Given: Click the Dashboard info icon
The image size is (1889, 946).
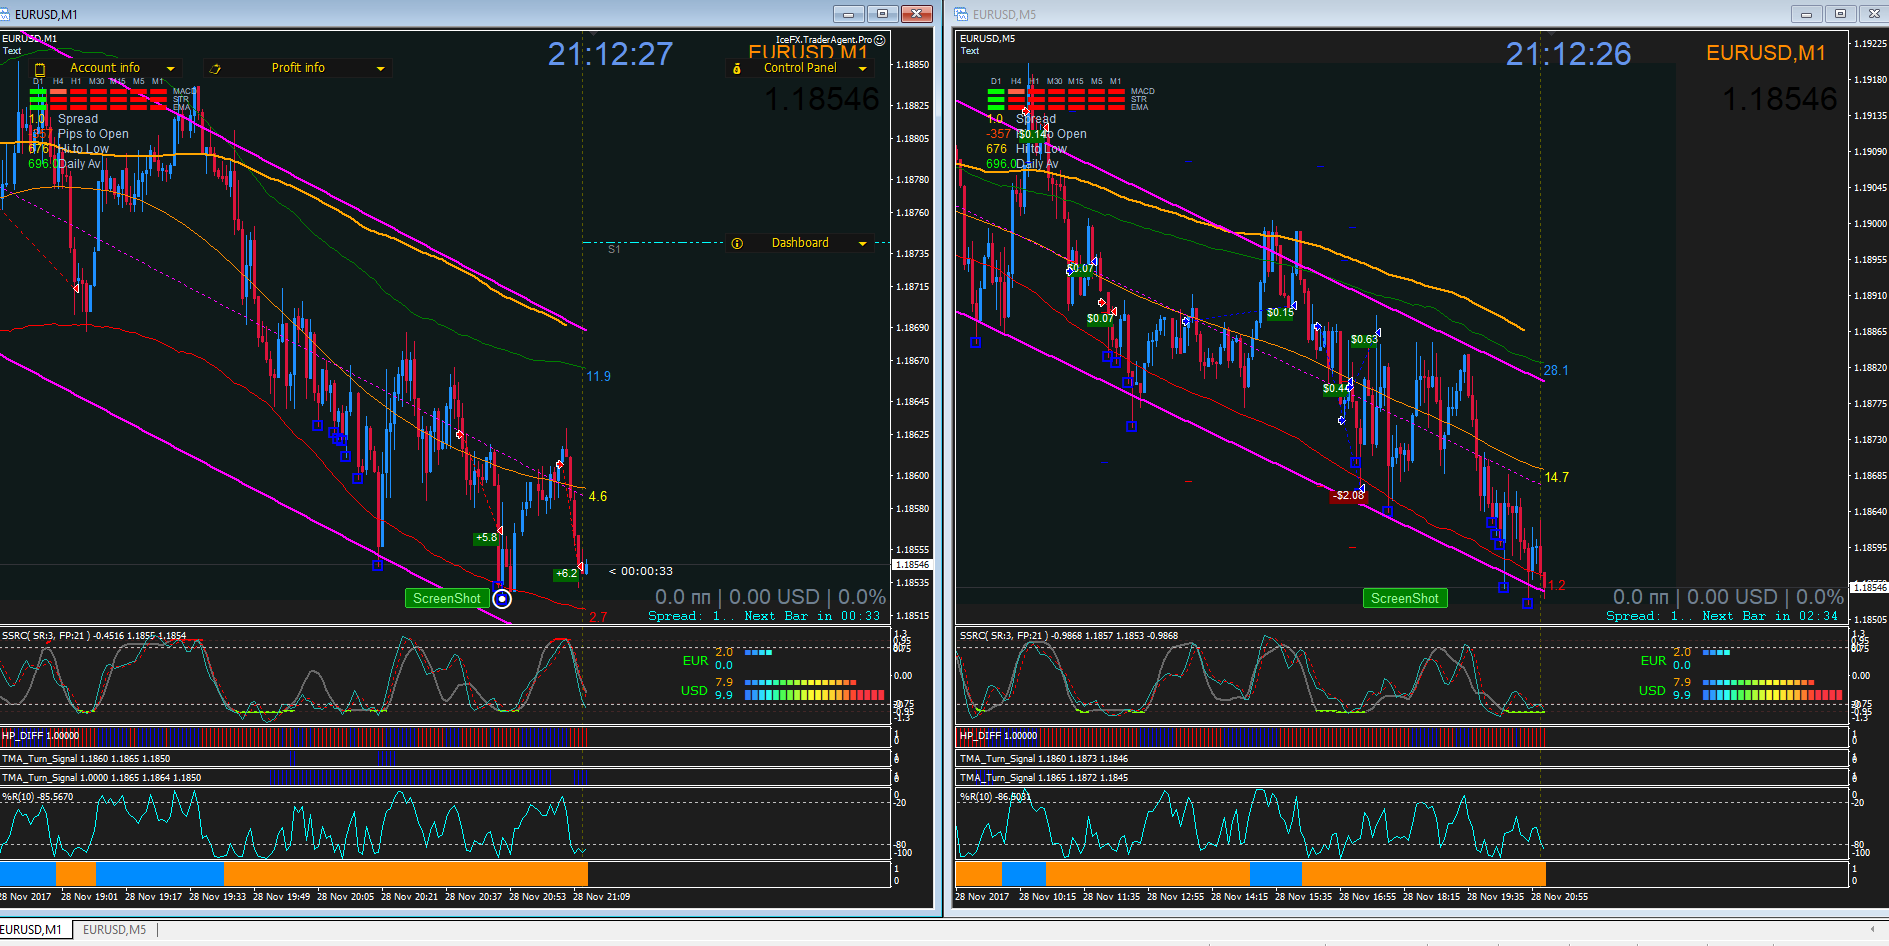Looking at the screenshot, I should 737,244.
